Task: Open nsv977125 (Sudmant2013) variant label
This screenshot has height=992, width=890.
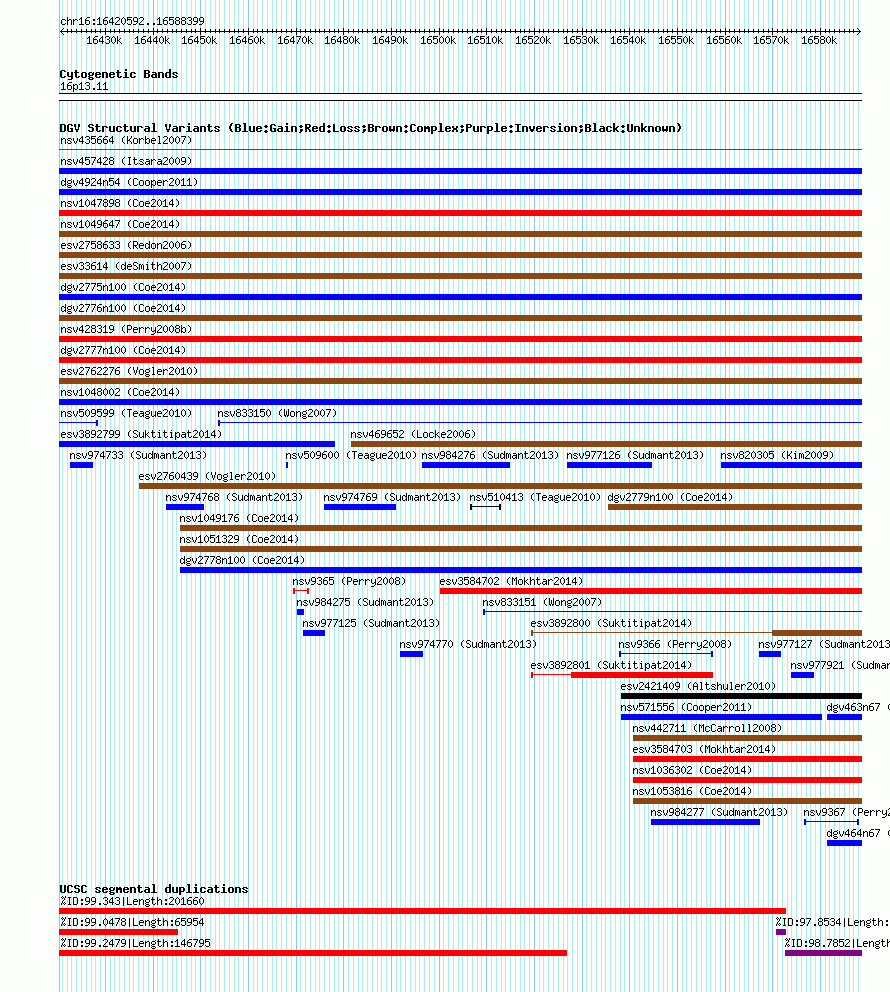Action: (x=371, y=623)
